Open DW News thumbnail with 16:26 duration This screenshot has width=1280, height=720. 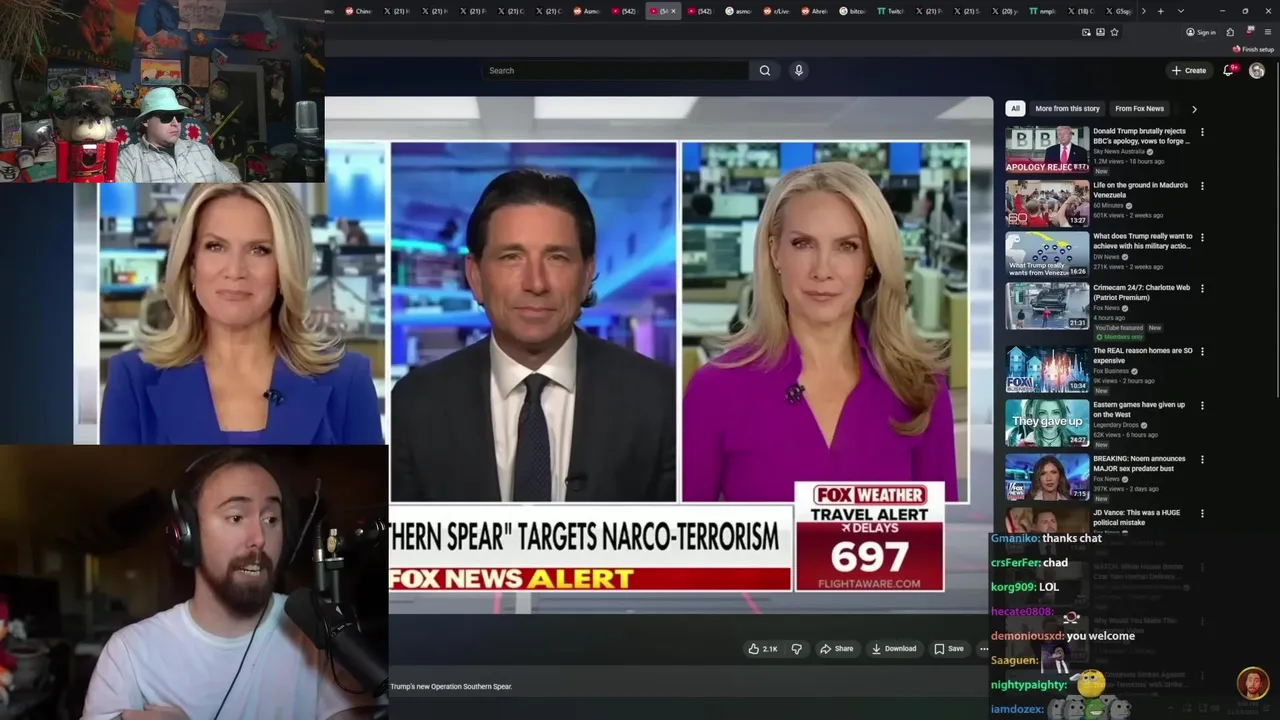(1047, 254)
